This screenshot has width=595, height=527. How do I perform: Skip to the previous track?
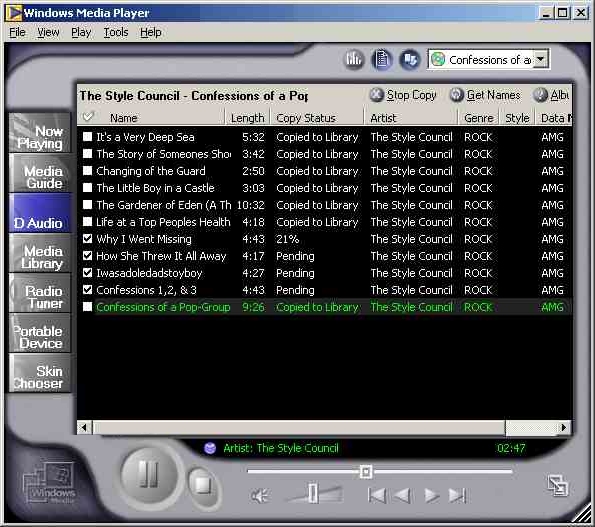coord(377,495)
